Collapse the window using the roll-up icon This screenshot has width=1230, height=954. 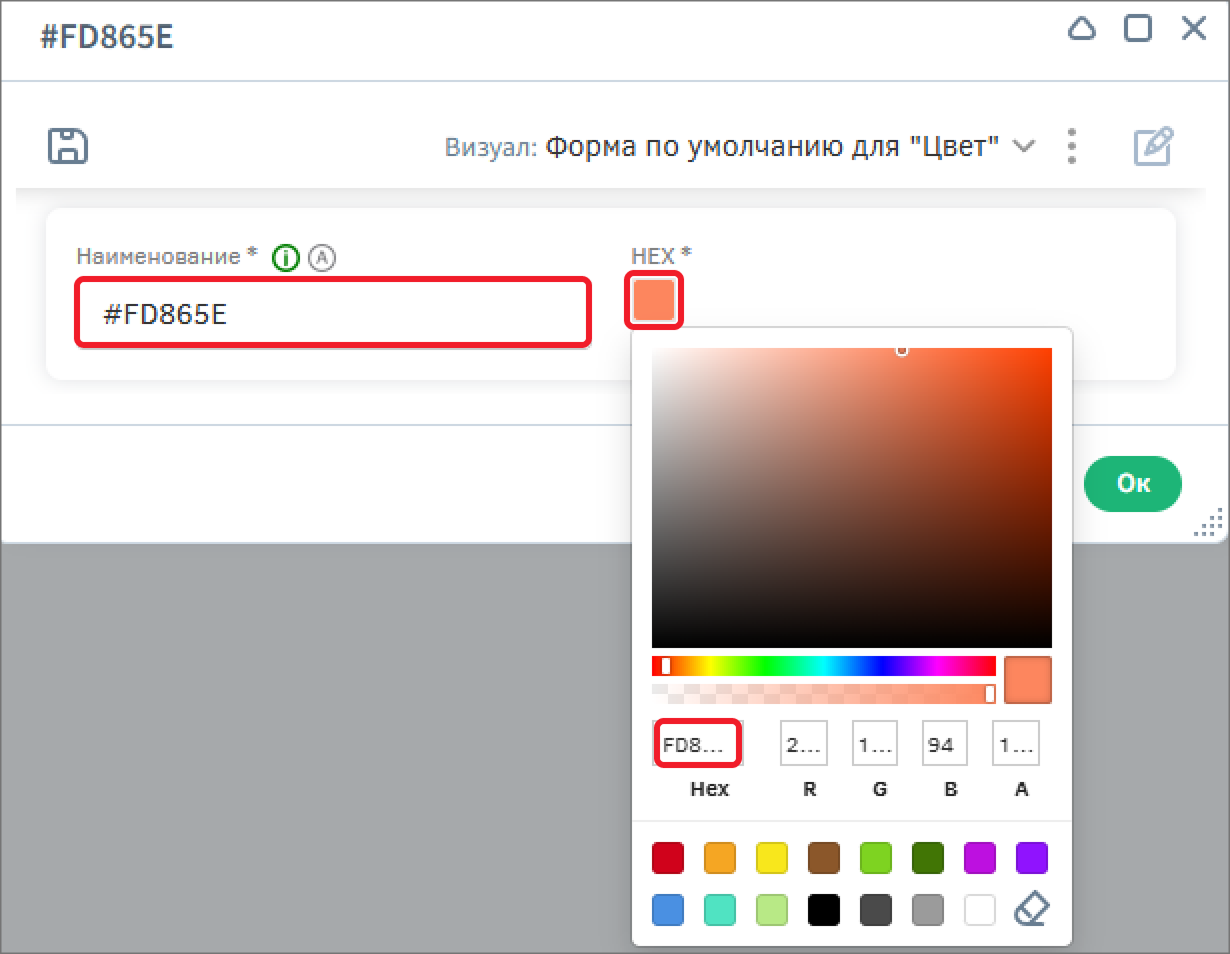[1082, 29]
